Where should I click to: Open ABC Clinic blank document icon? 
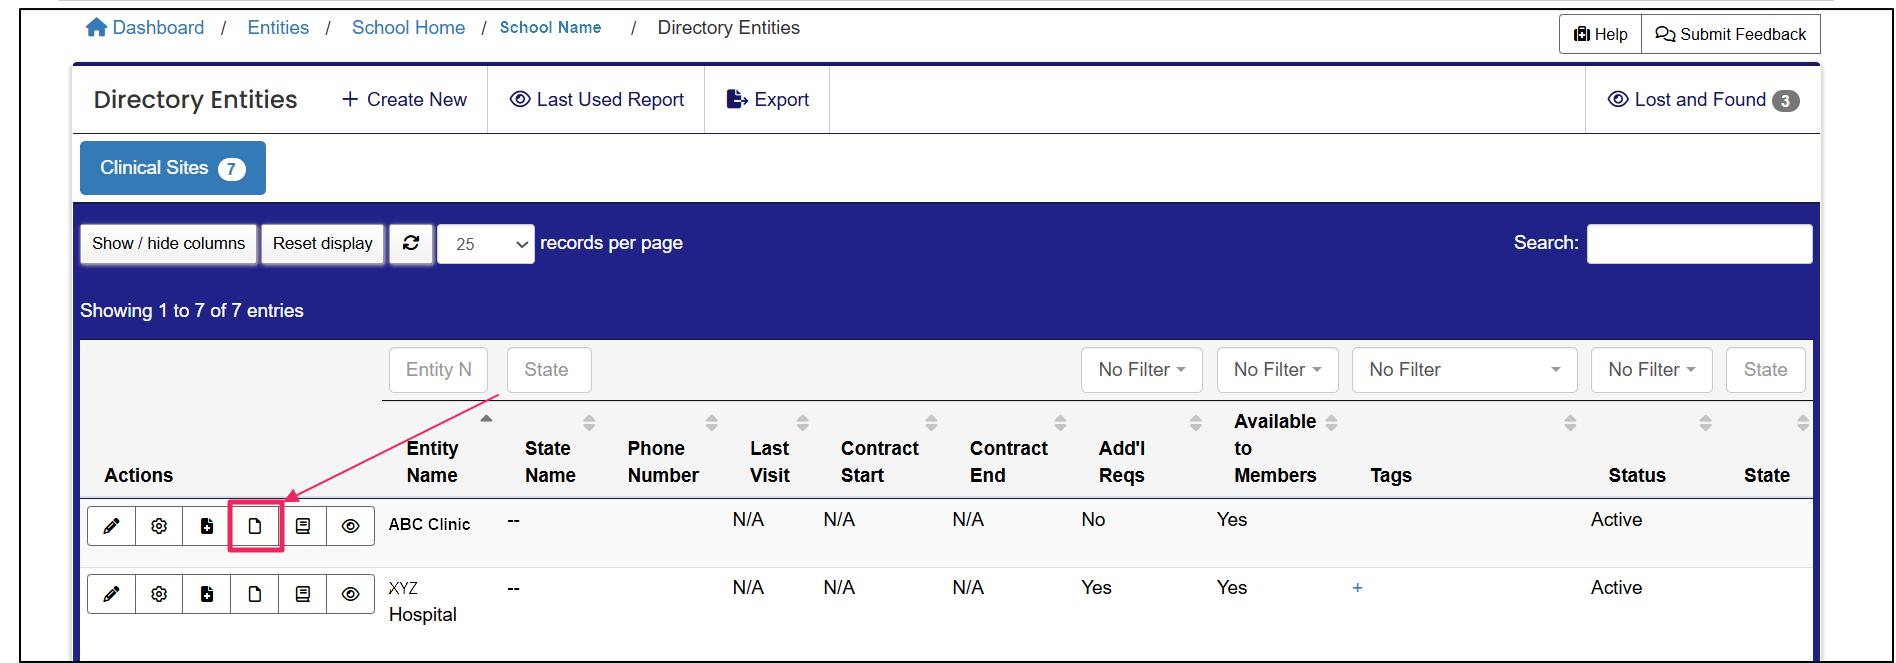(255, 526)
